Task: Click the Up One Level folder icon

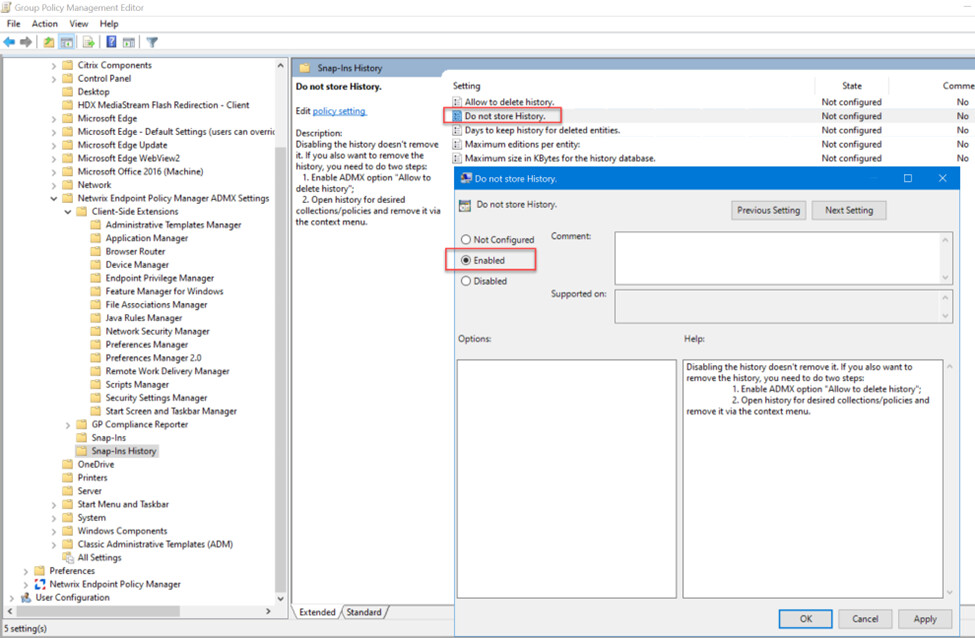Action: (49, 42)
